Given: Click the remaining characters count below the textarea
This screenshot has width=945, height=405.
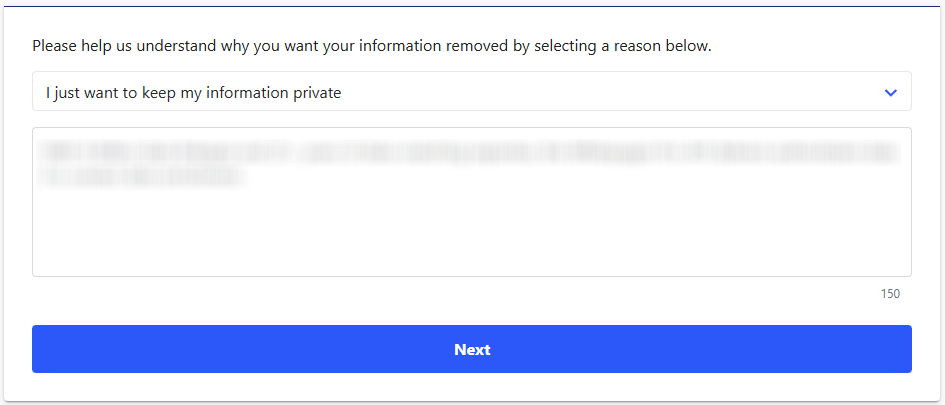Looking at the screenshot, I should coord(890,294).
